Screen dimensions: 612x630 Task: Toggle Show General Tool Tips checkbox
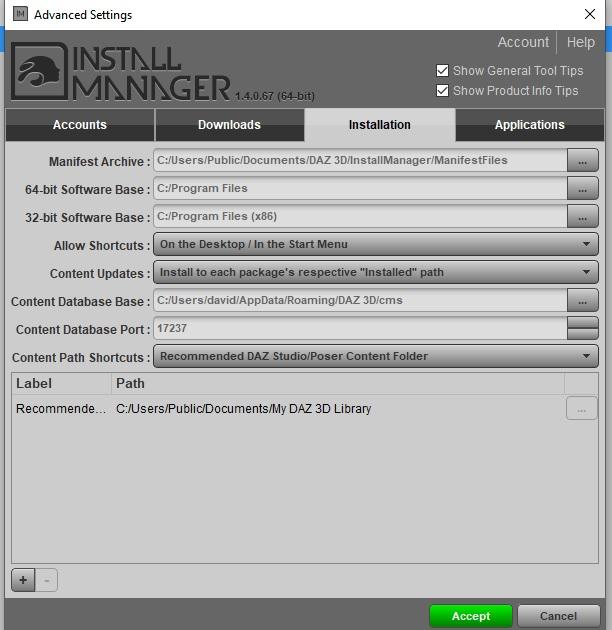[442, 71]
